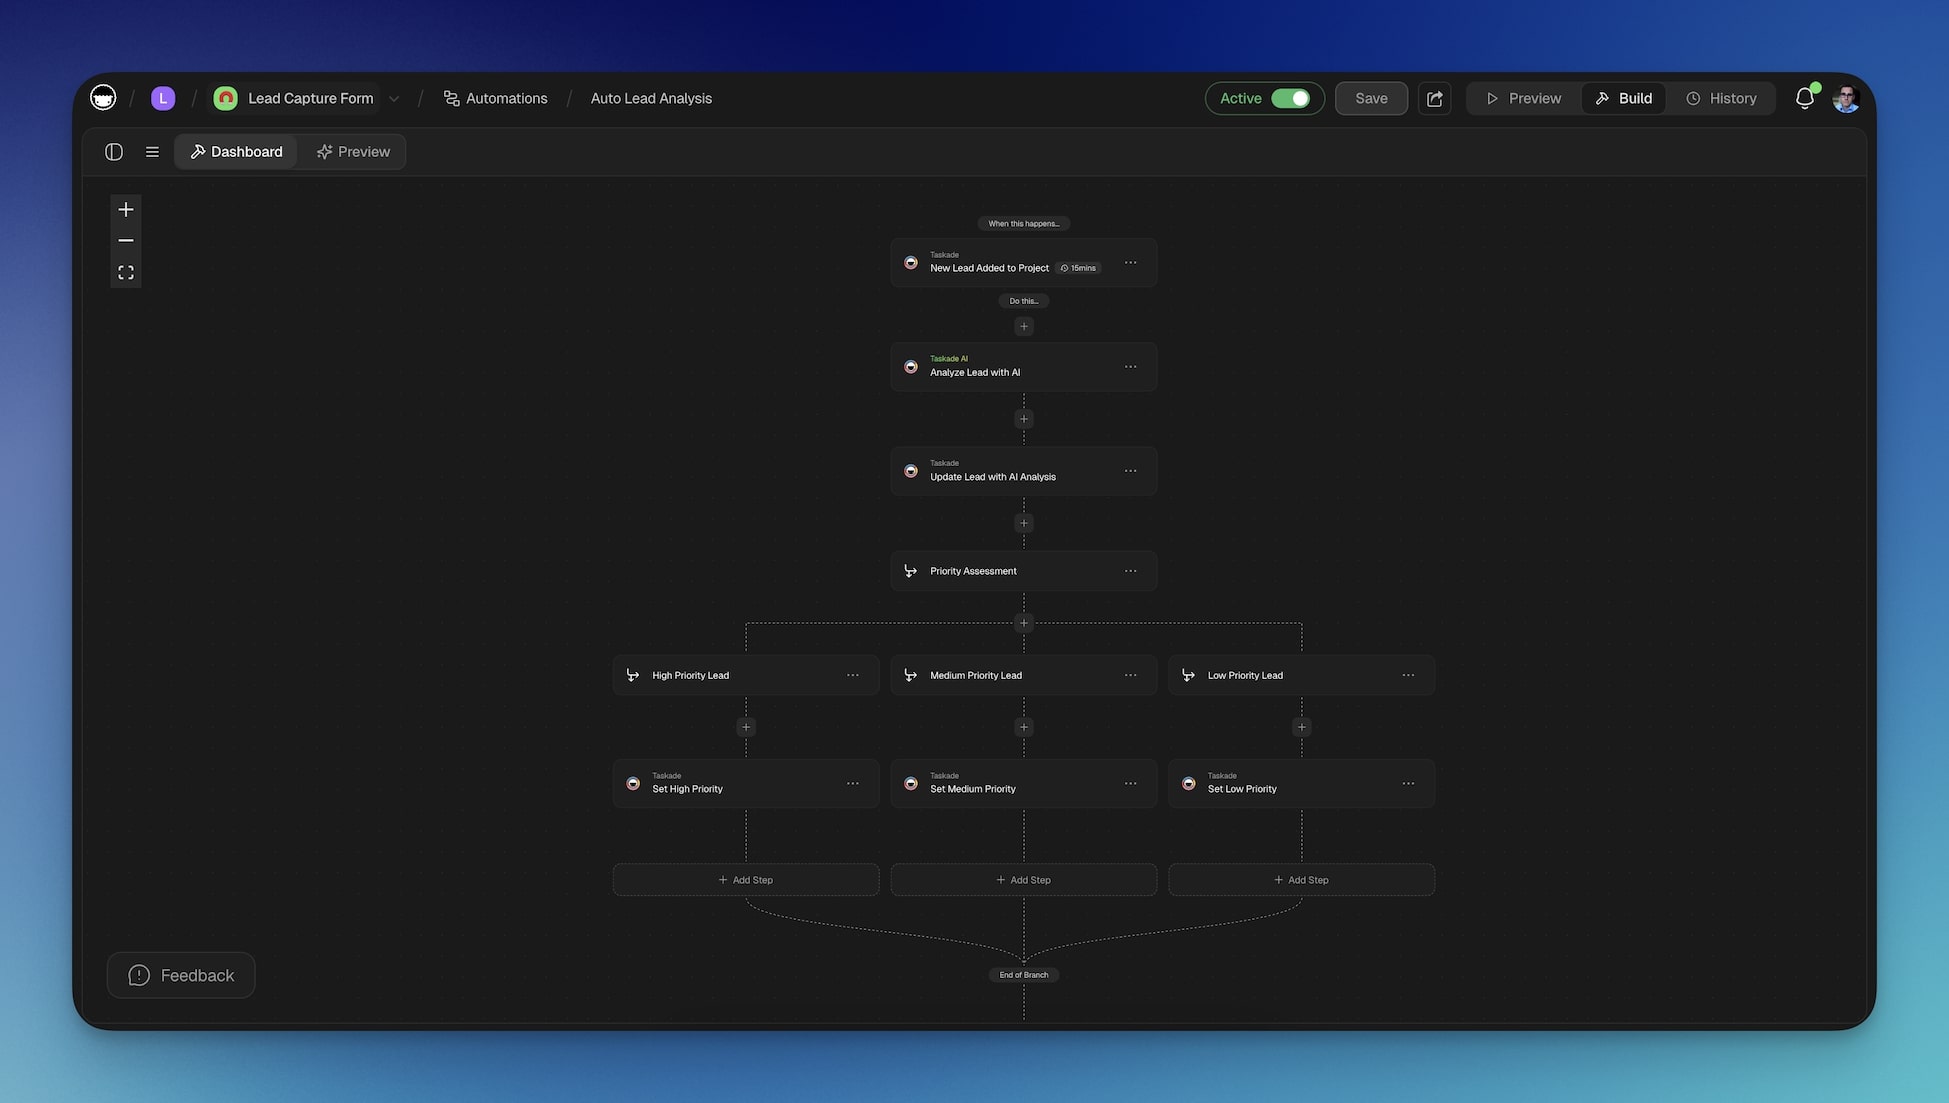The width and height of the screenshot is (1949, 1103).
Task: Click the Save button
Action: pyautogui.click(x=1371, y=98)
